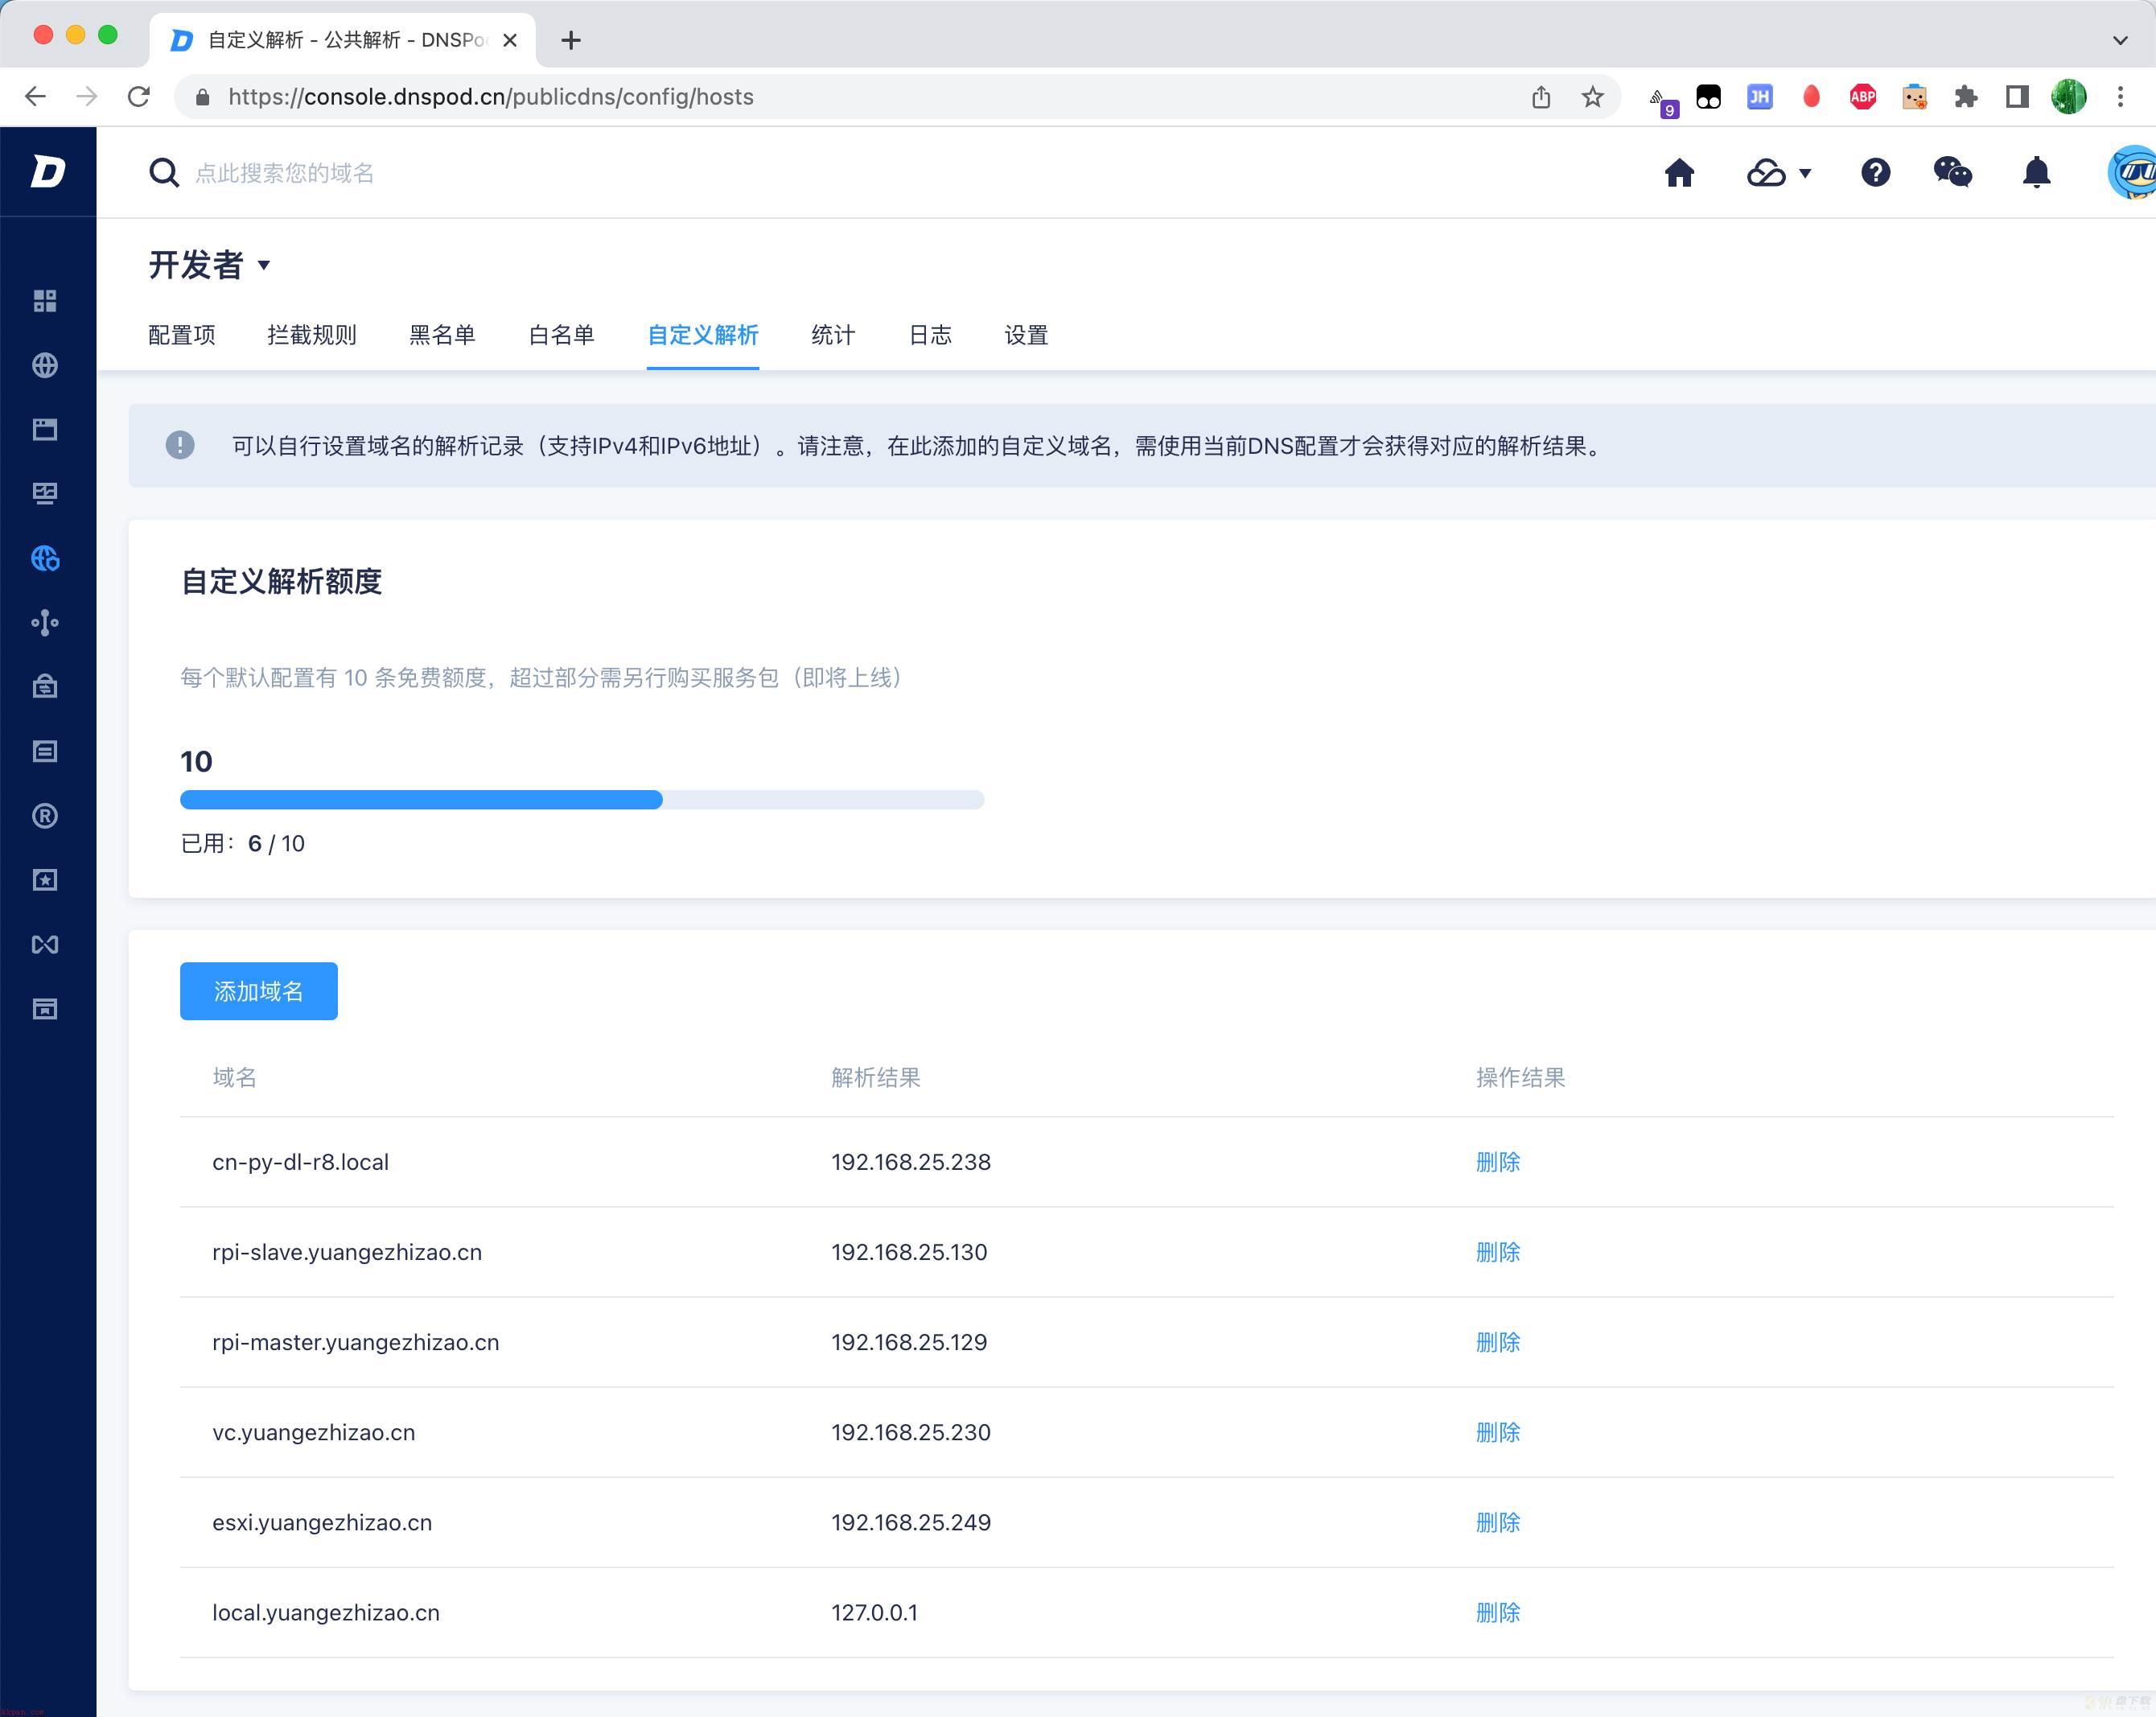Screen dimensions: 2156x1717
Task: Open the registered trademark icon in the sidebar
Action: pyautogui.click(x=45, y=815)
